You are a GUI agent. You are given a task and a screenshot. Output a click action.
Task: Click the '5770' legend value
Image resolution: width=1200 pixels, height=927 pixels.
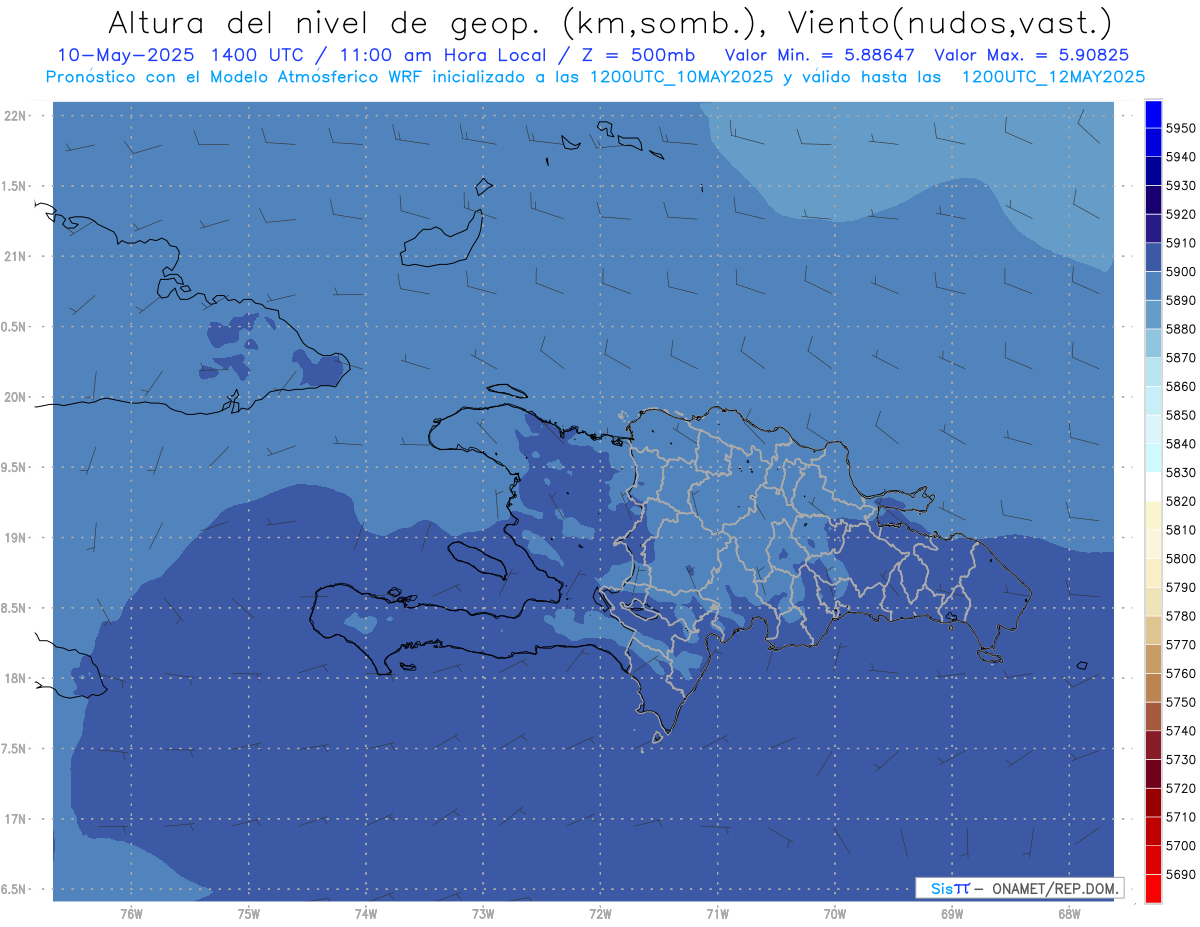[1181, 645]
